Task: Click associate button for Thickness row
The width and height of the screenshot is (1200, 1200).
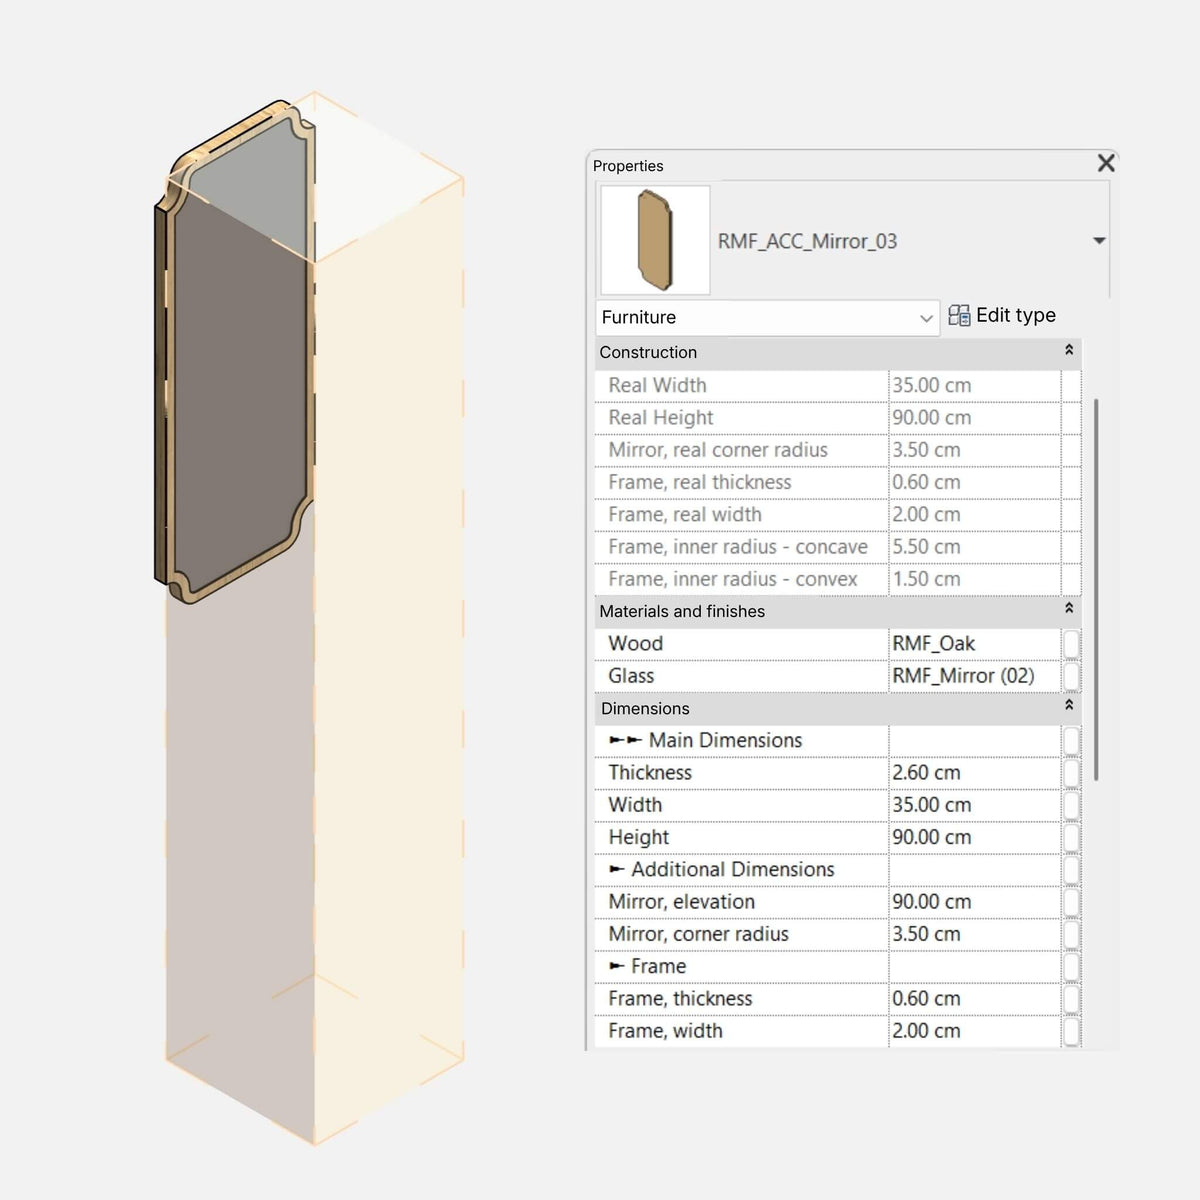Action: coord(1071,773)
